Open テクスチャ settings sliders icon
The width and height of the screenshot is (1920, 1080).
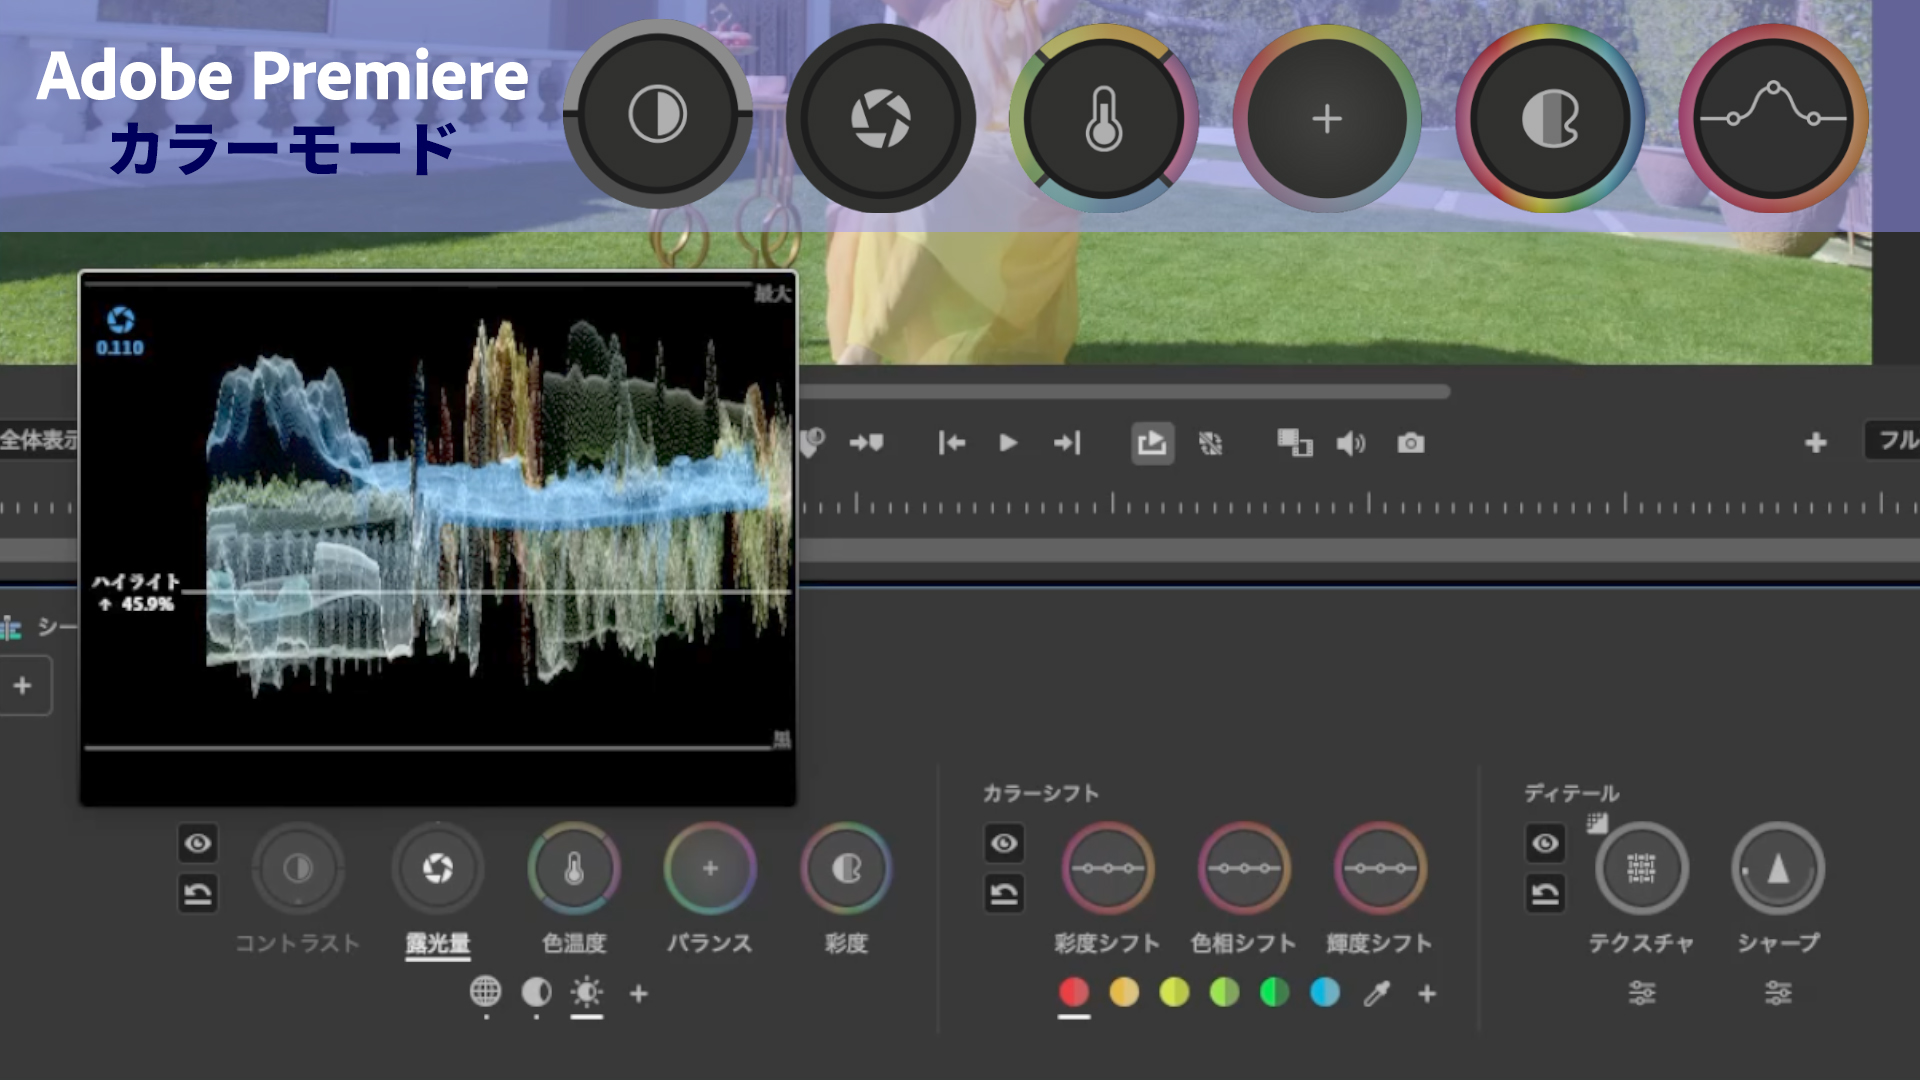coord(1642,993)
